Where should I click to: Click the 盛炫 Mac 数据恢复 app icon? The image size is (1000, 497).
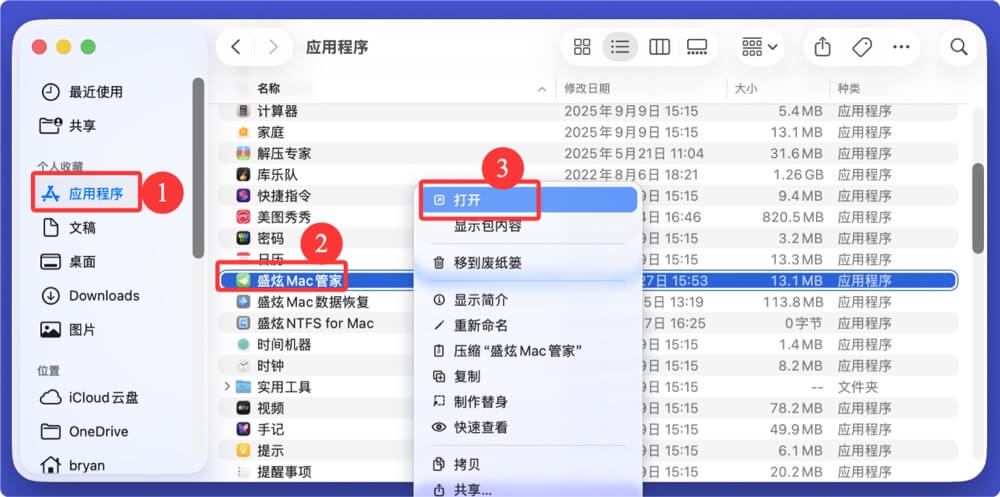pos(243,302)
